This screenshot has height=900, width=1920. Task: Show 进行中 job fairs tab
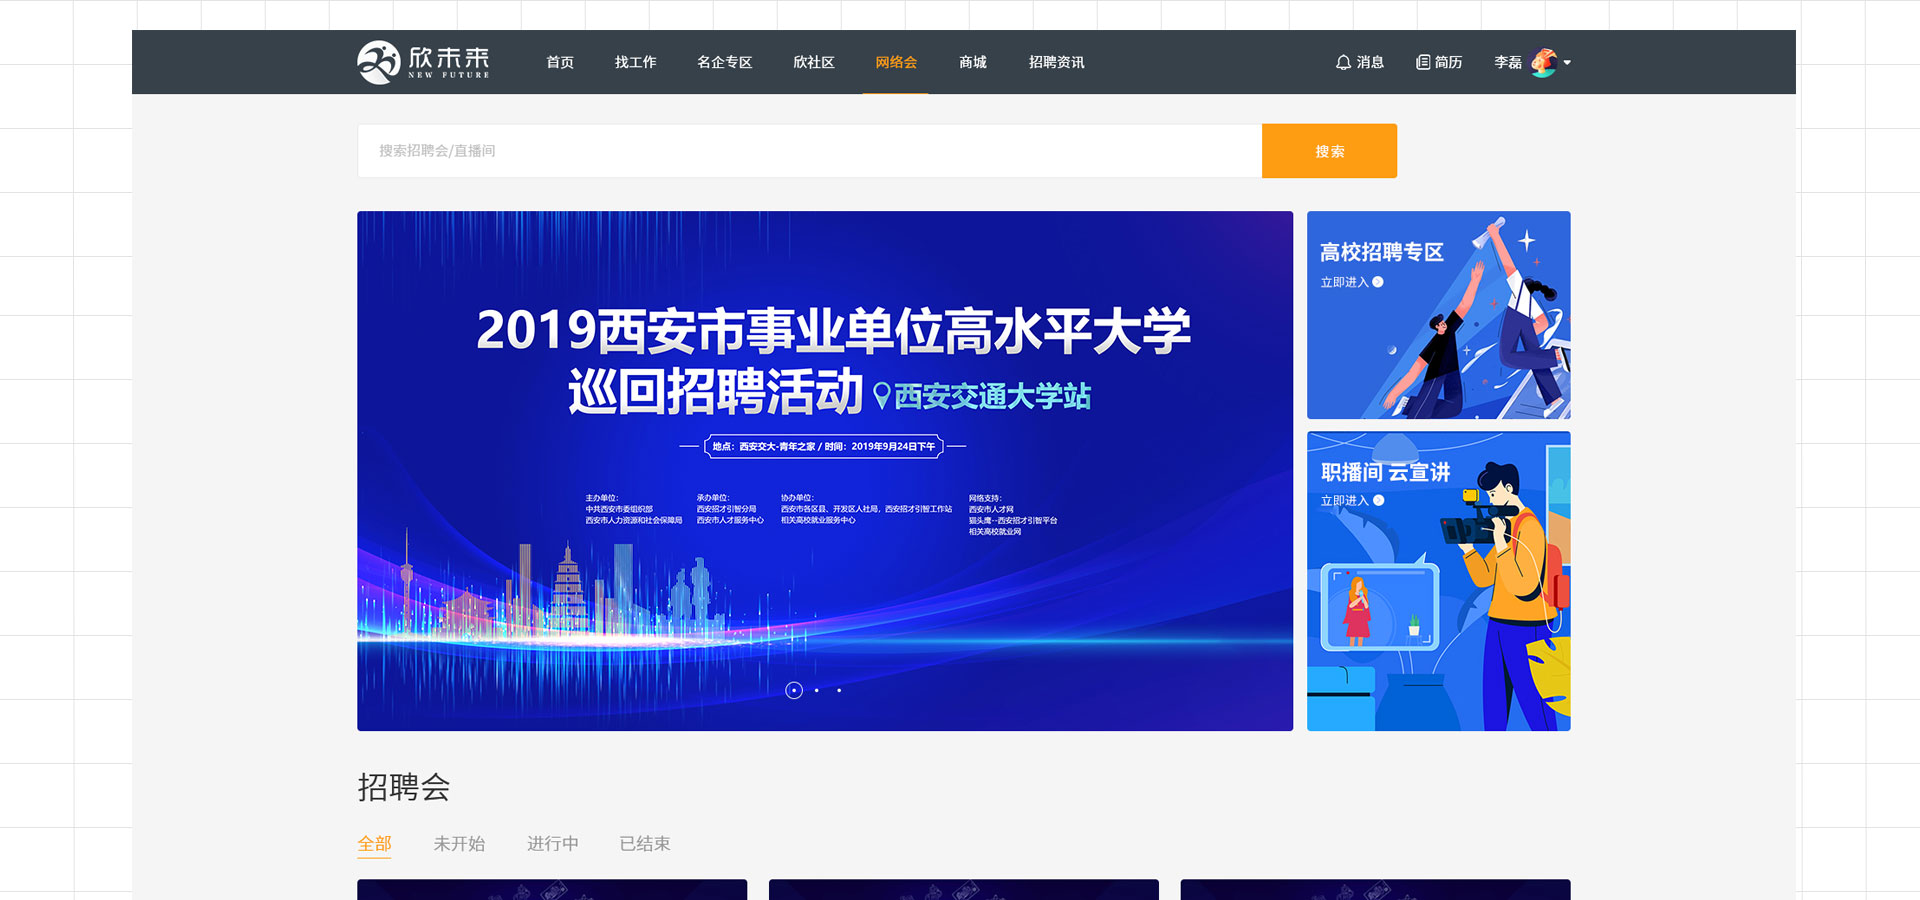pyautogui.click(x=552, y=844)
